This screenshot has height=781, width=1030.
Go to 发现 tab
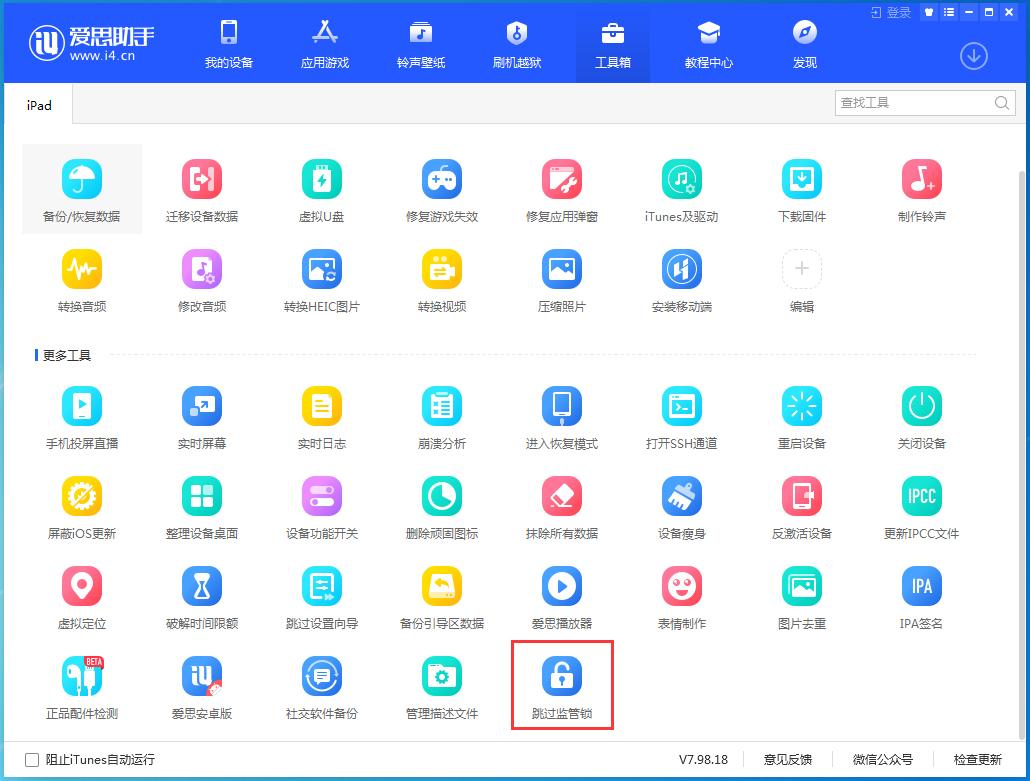pyautogui.click(x=805, y=44)
